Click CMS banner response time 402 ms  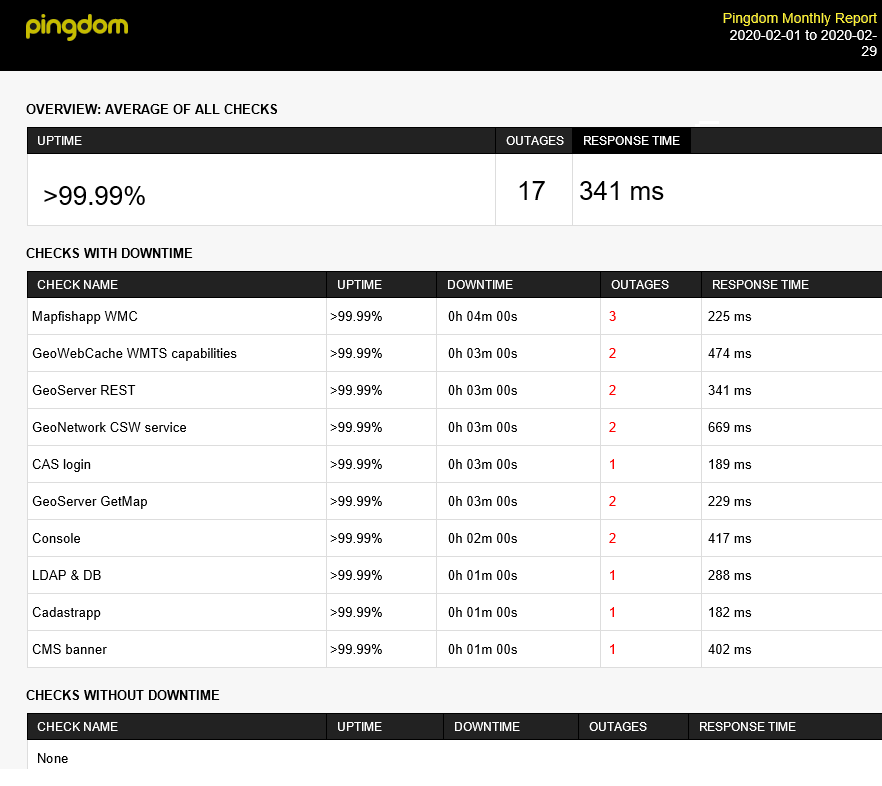pos(730,649)
